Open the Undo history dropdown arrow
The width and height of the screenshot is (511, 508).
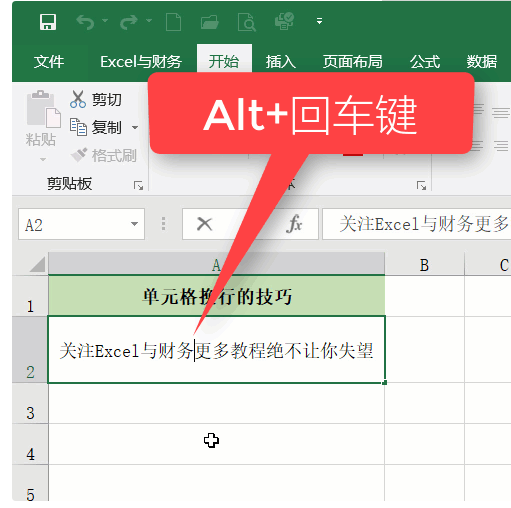point(105,21)
